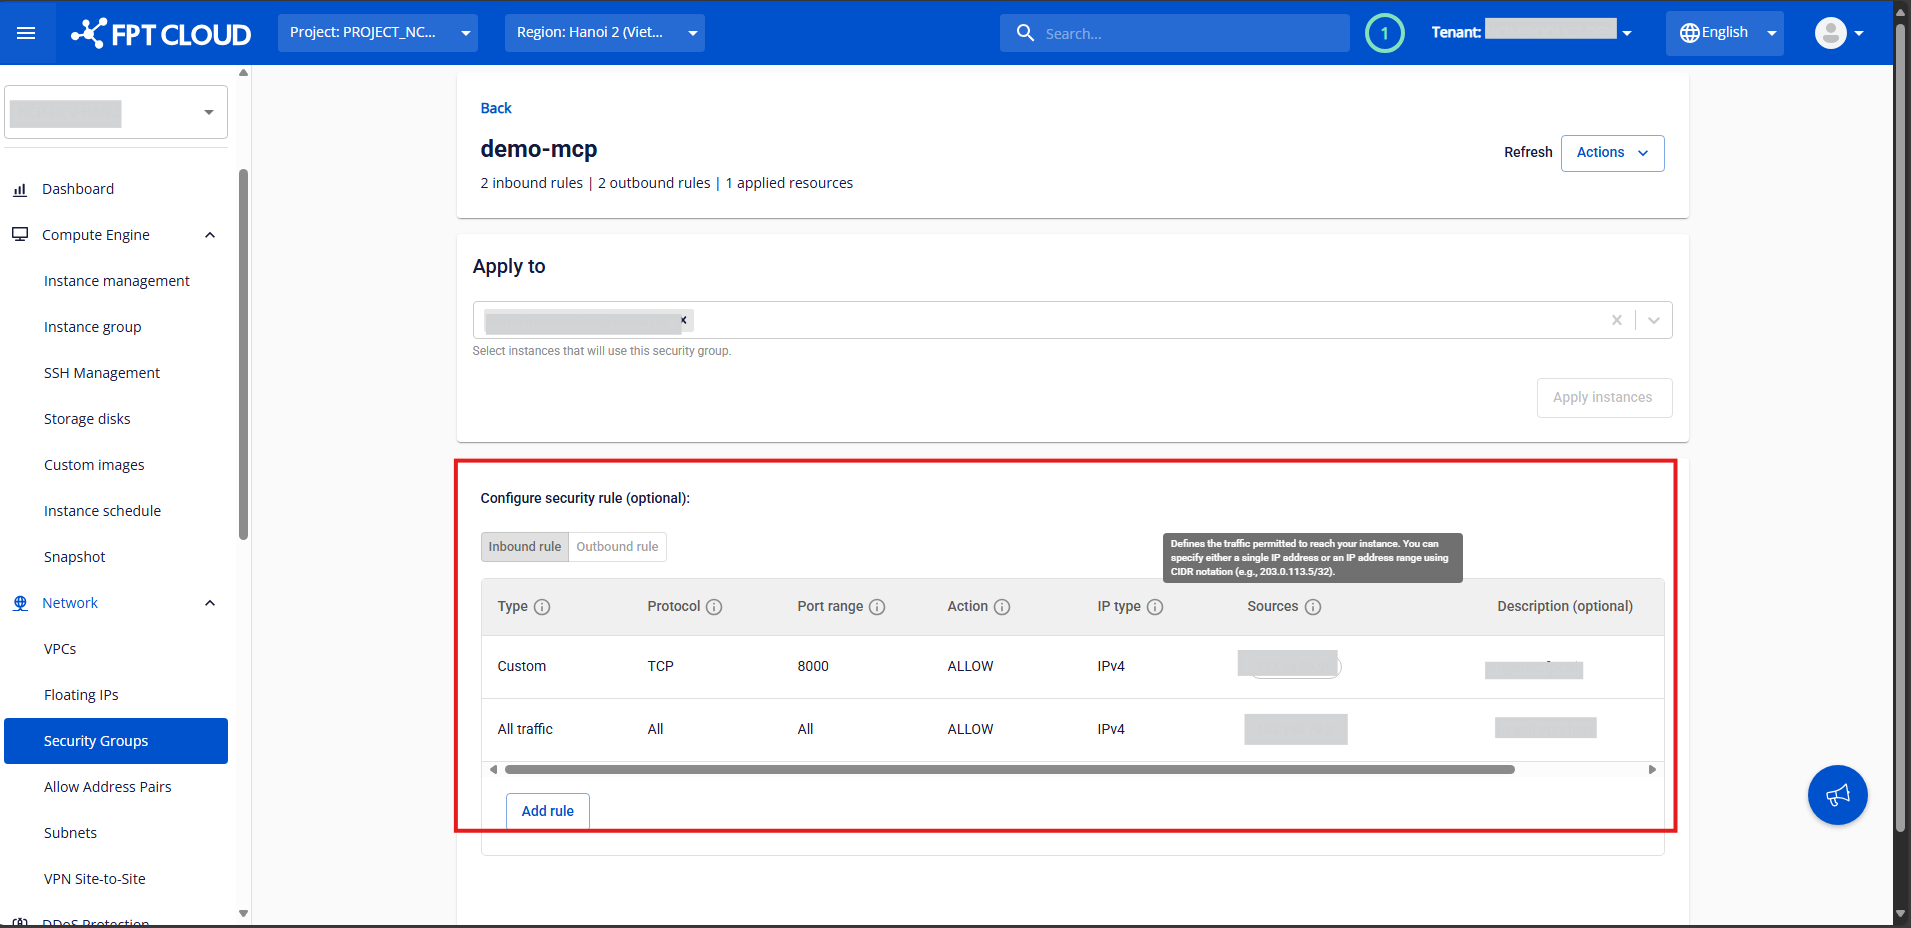The height and width of the screenshot is (928, 1911).
Task: Open the Region Hanoi 2 dropdown
Action: [x=604, y=33]
